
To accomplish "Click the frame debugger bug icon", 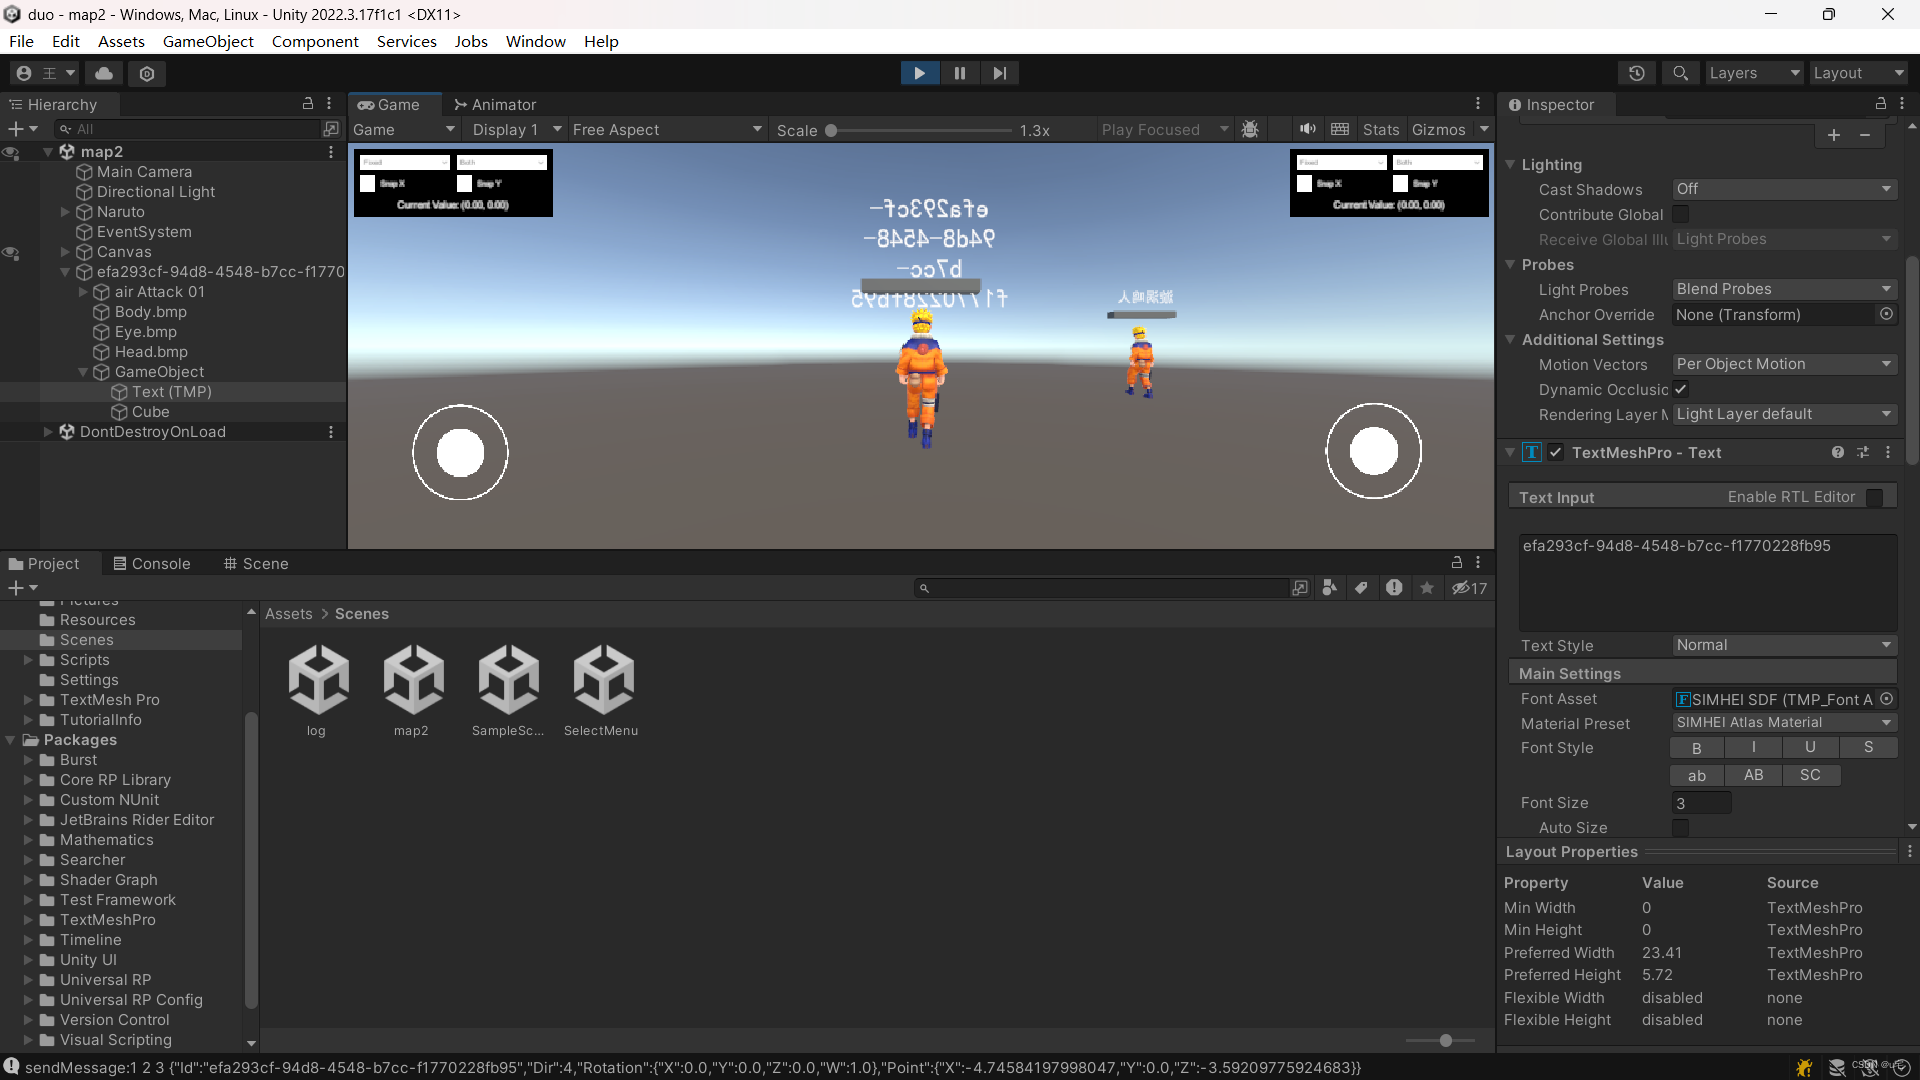I will tap(1250, 129).
